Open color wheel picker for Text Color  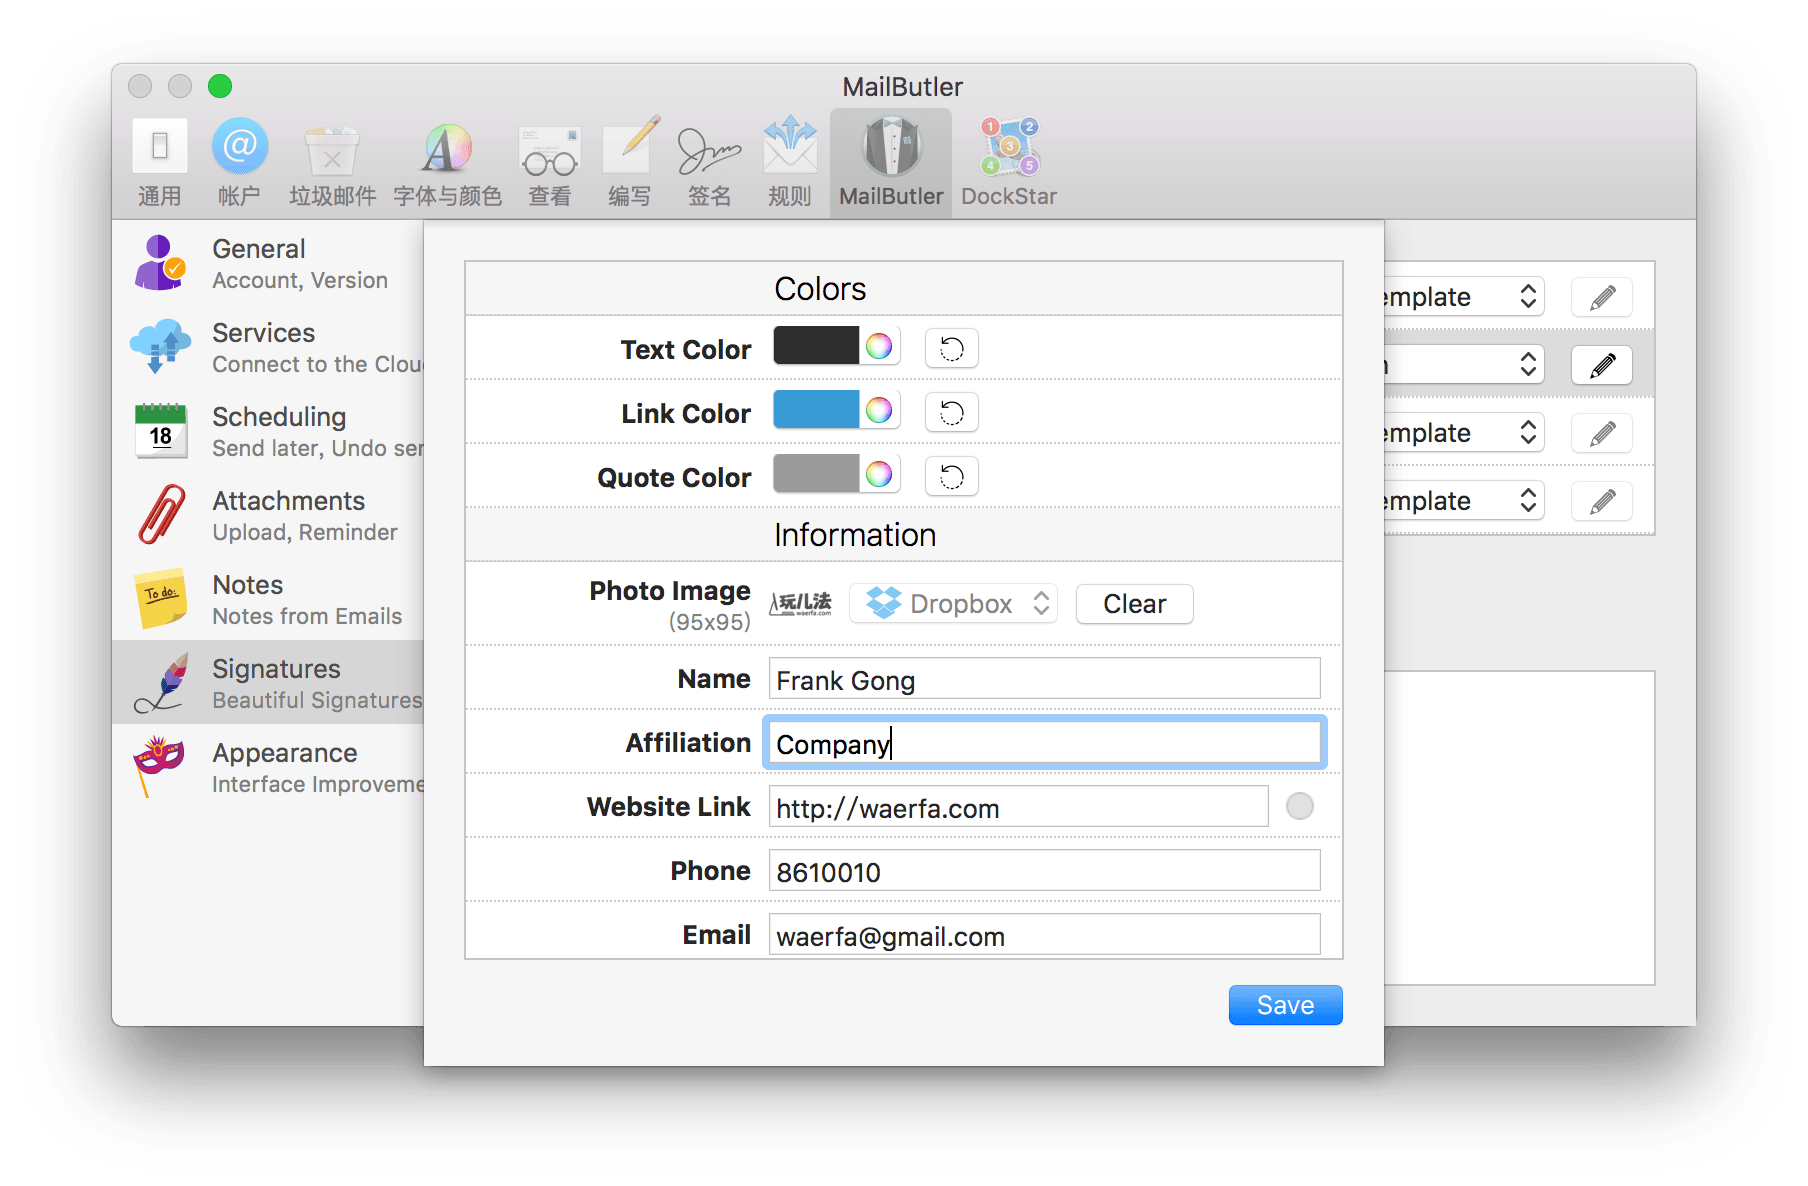[879, 346]
